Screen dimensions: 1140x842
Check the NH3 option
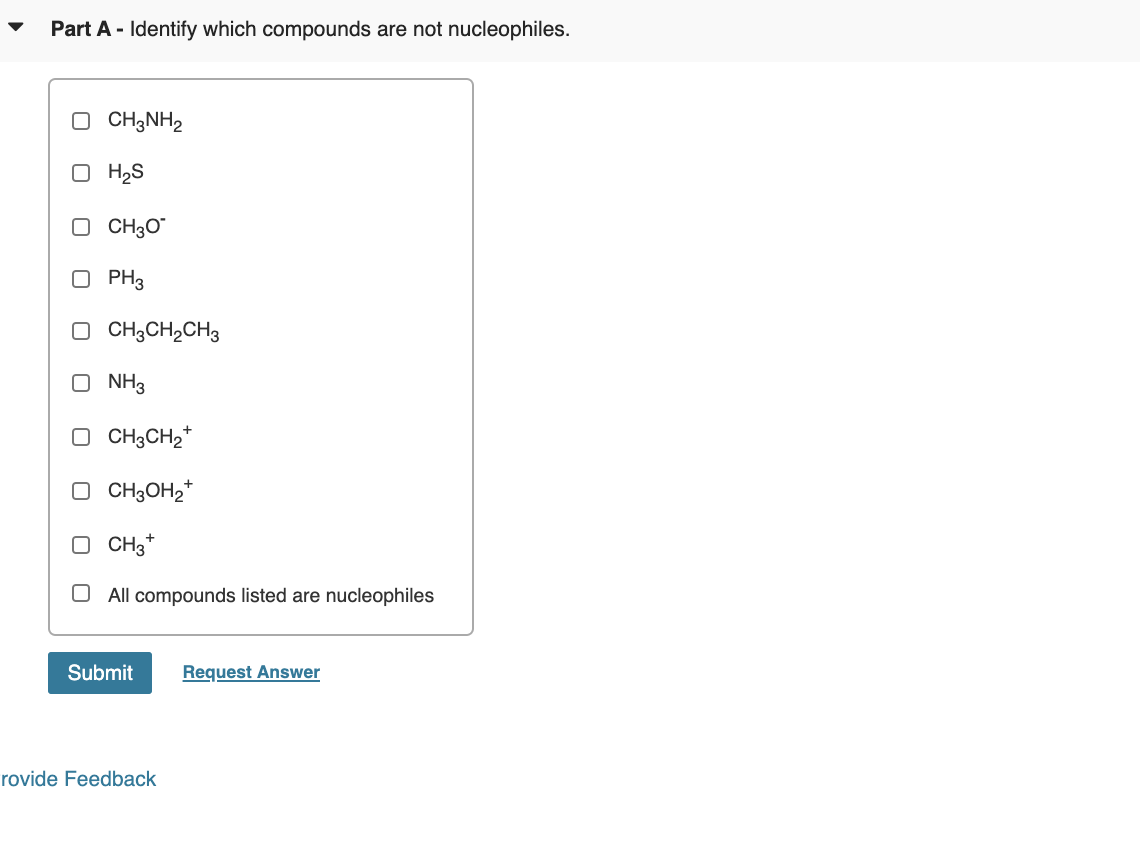pyautogui.click(x=81, y=383)
